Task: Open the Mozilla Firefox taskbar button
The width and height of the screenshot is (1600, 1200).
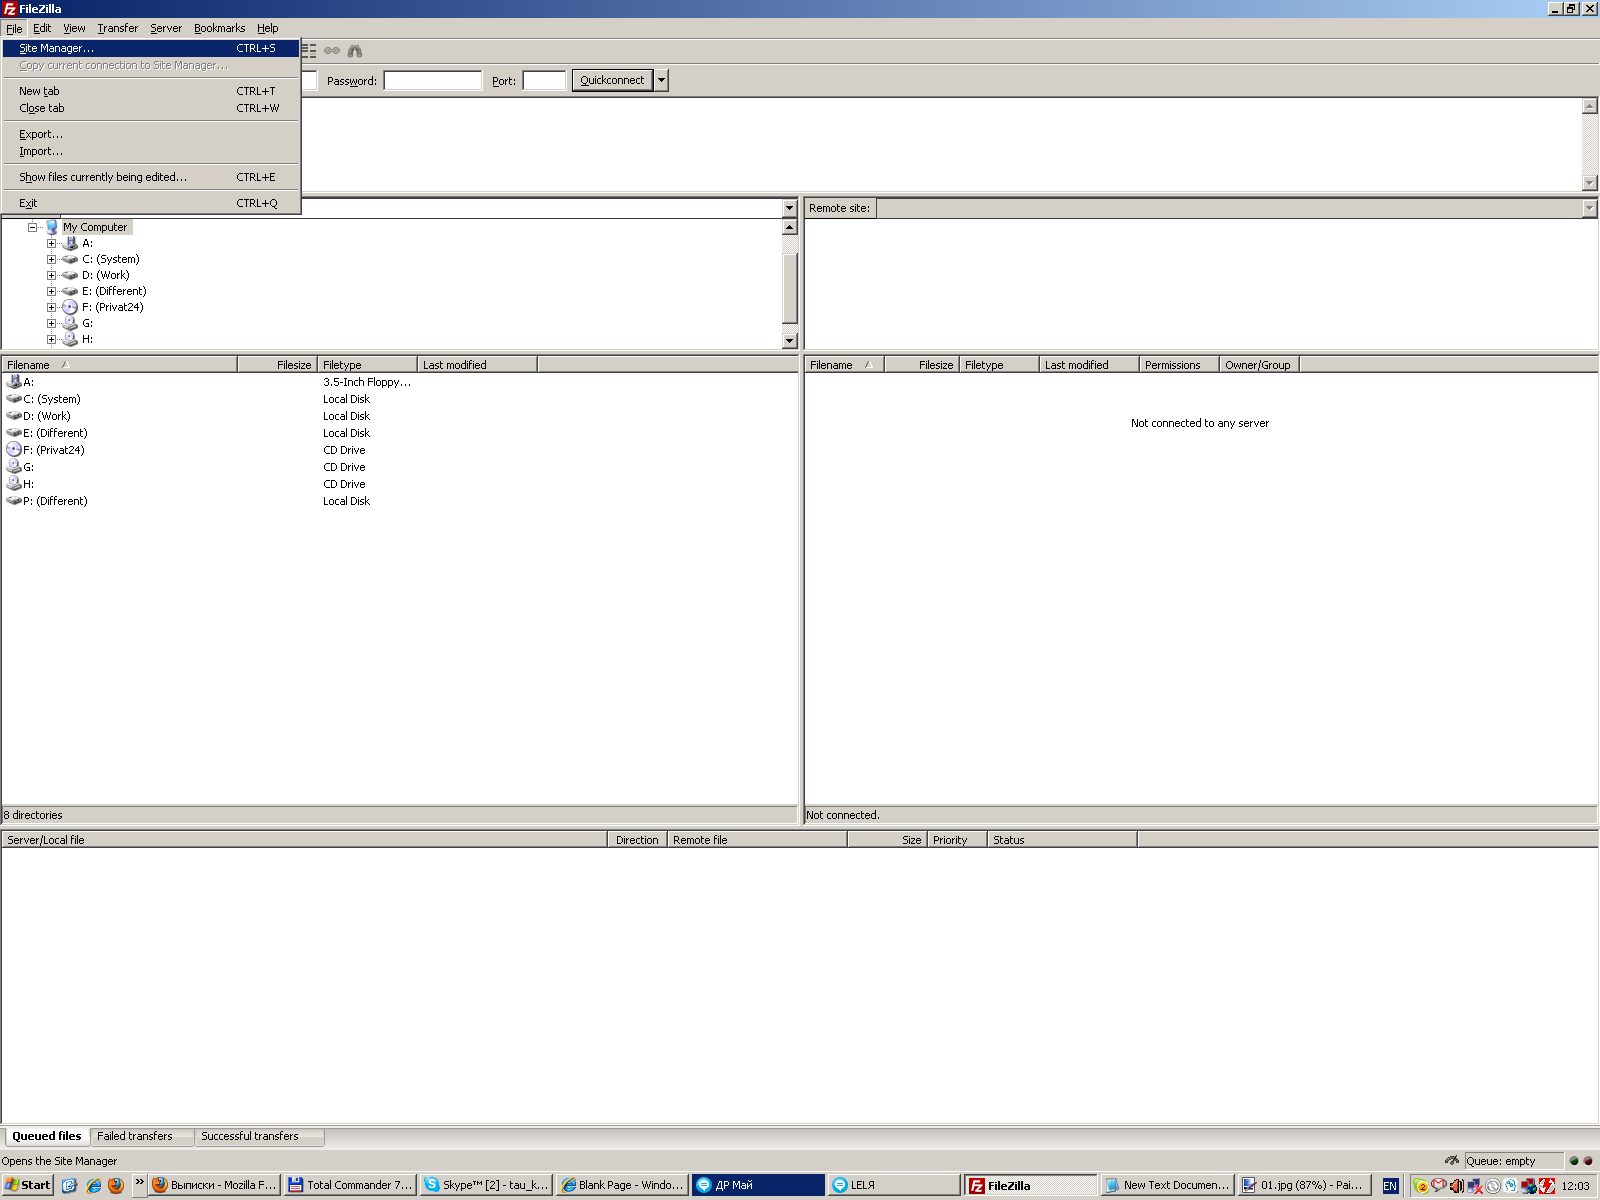Action: pyautogui.click(x=214, y=1185)
